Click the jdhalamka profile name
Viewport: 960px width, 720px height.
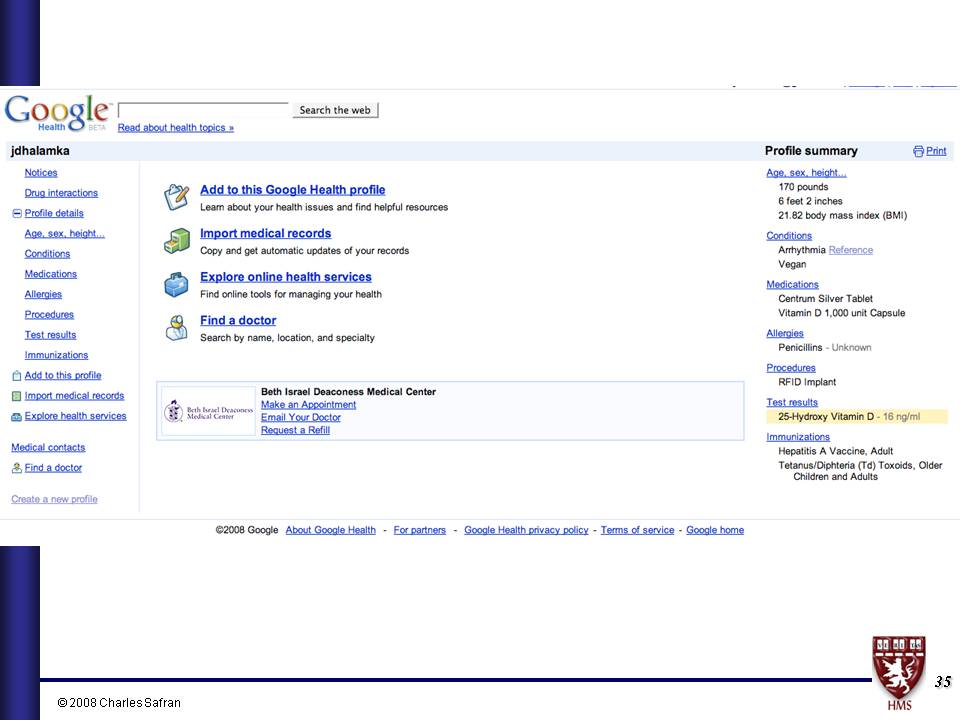click(40, 151)
